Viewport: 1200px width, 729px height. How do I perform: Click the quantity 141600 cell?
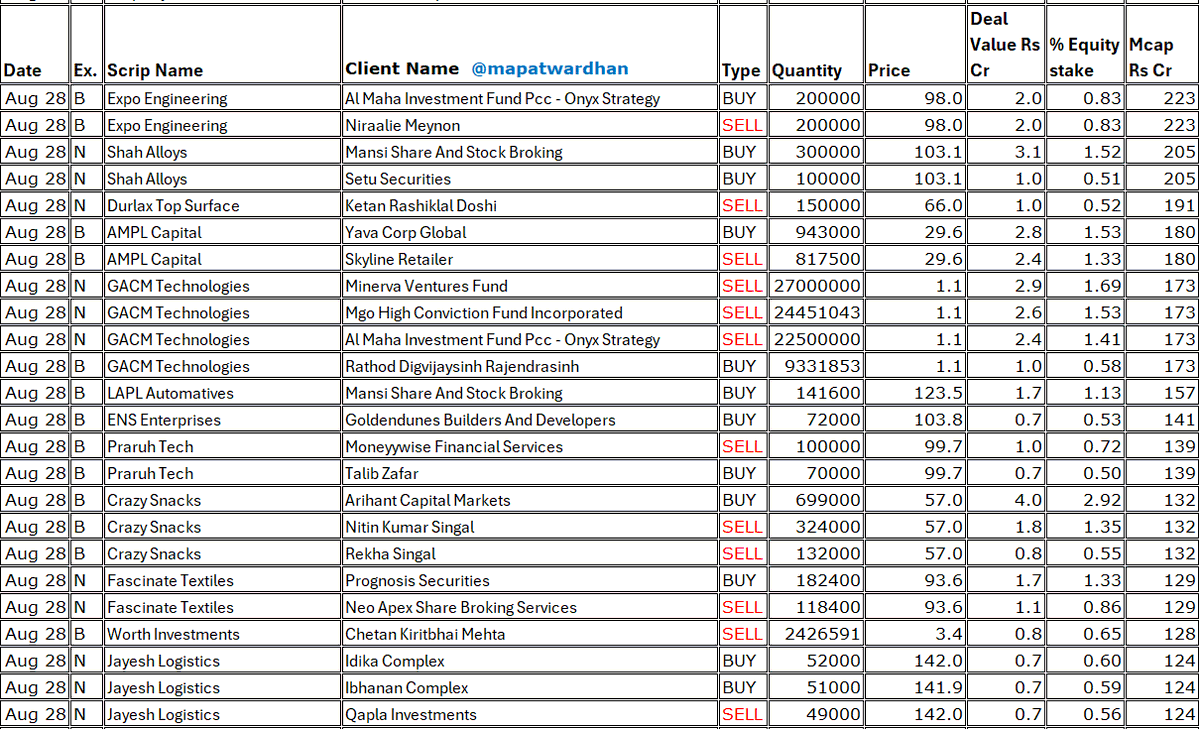pyautogui.click(x=816, y=393)
